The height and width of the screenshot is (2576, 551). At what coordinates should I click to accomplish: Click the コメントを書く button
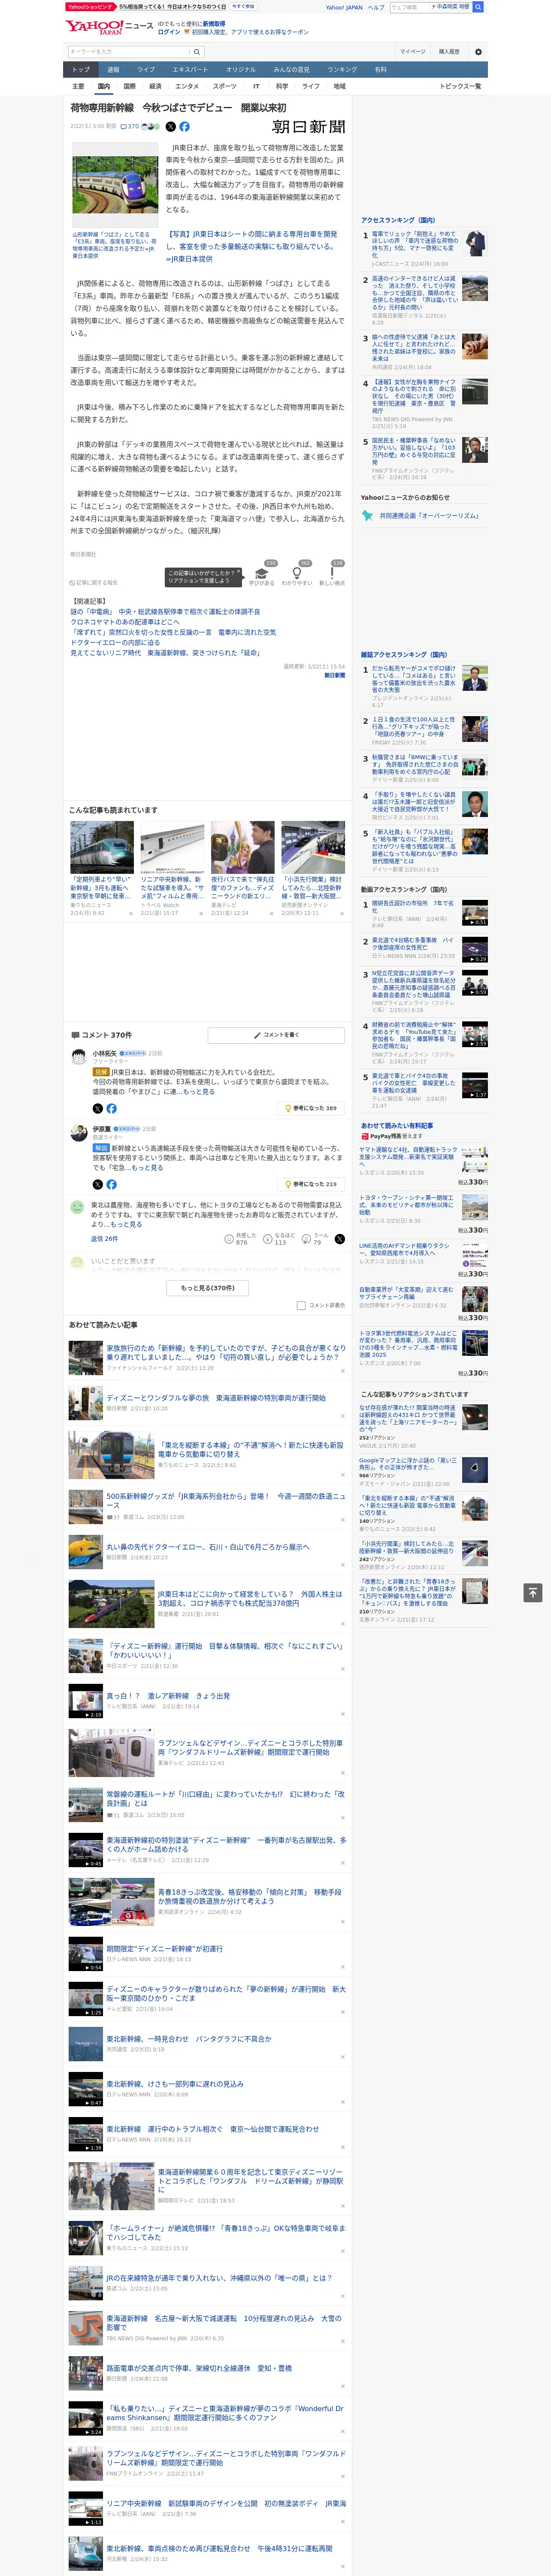point(277,1035)
